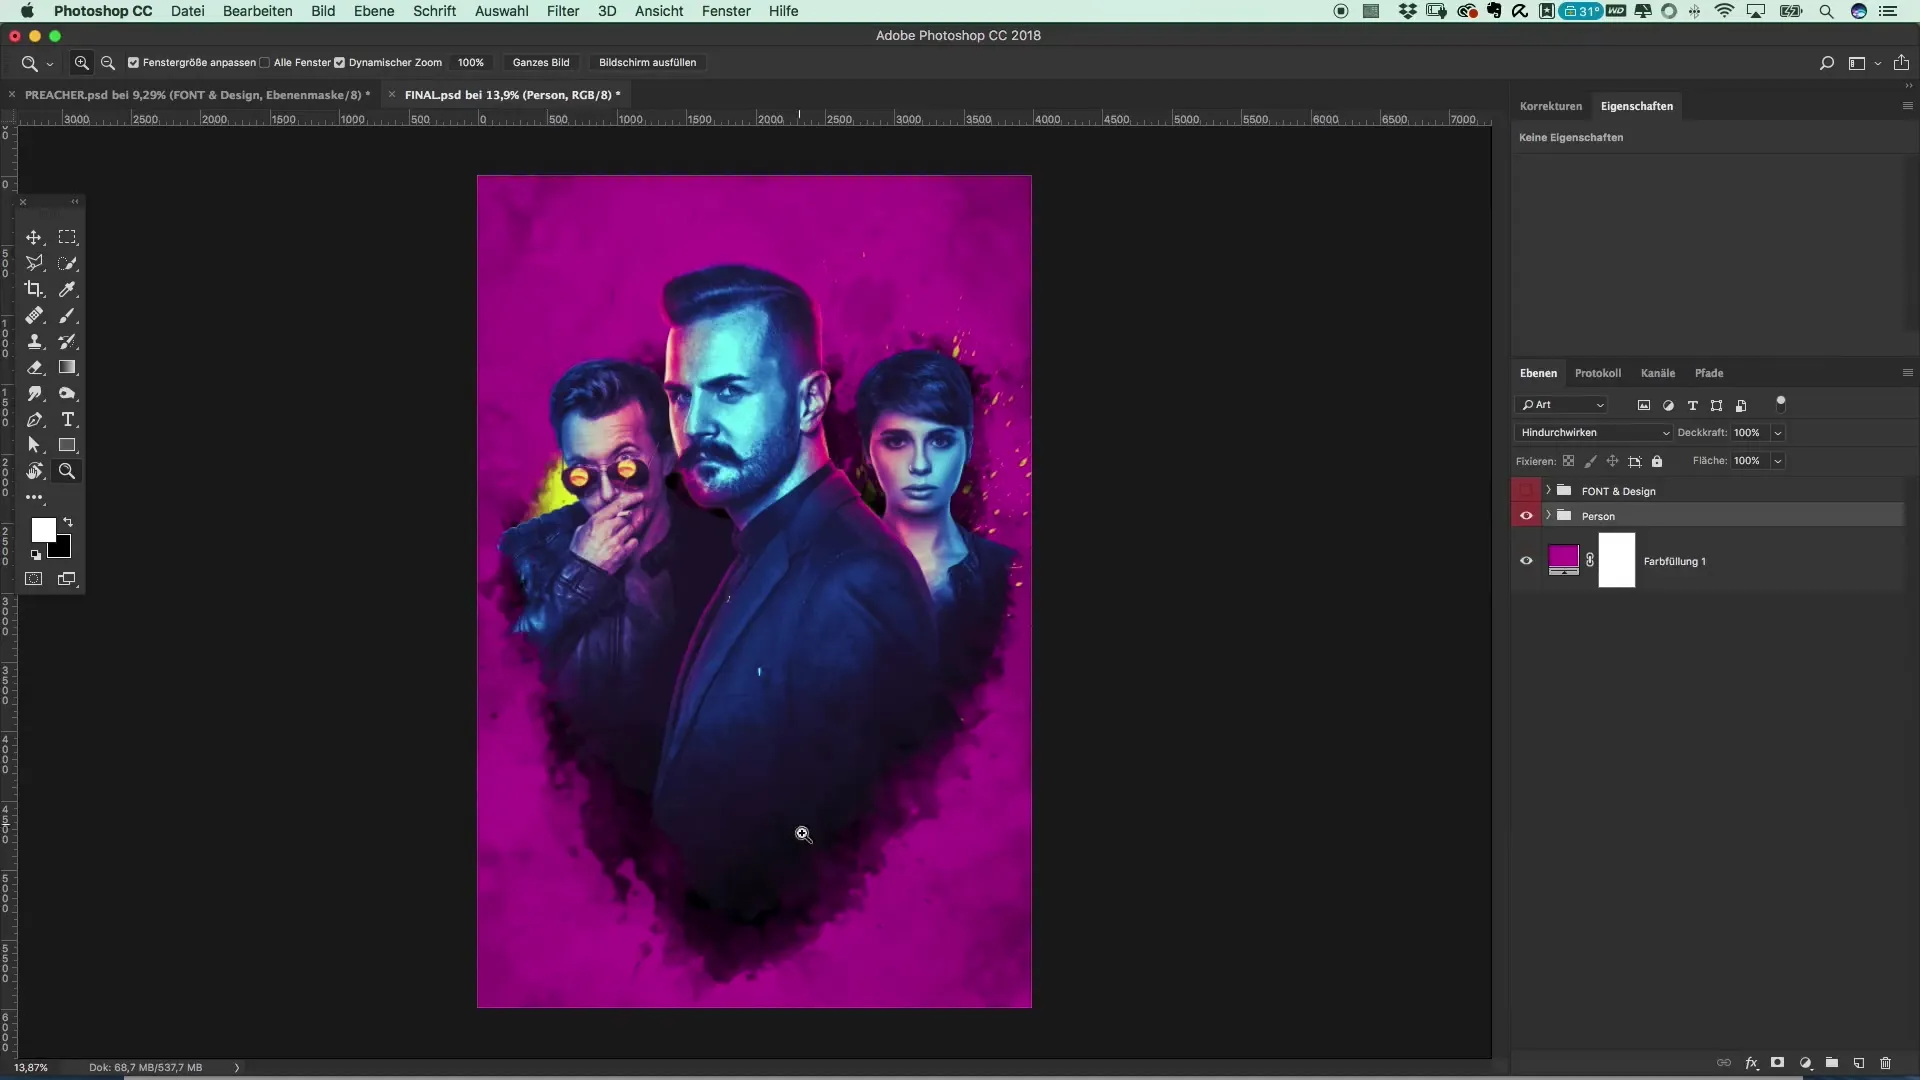The image size is (1920, 1080).
Task: Filter layers by type layers icon
Action: [x=1692, y=405]
